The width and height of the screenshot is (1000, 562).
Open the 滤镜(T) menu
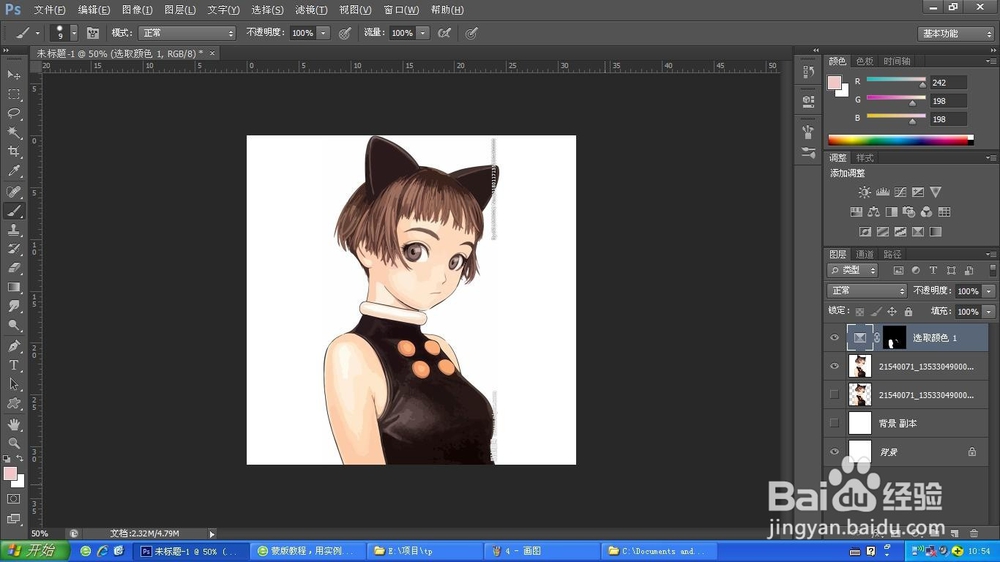[x=311, y=10]
